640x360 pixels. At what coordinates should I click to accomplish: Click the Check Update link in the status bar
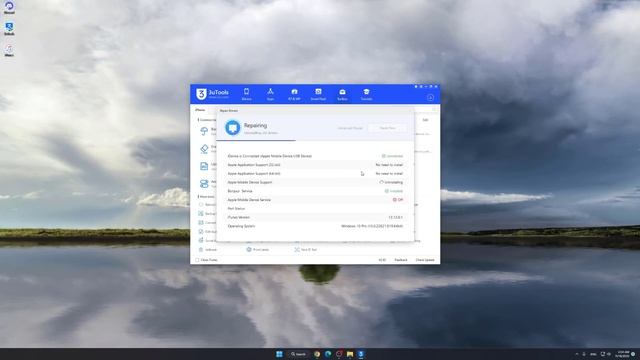point(425,260)
